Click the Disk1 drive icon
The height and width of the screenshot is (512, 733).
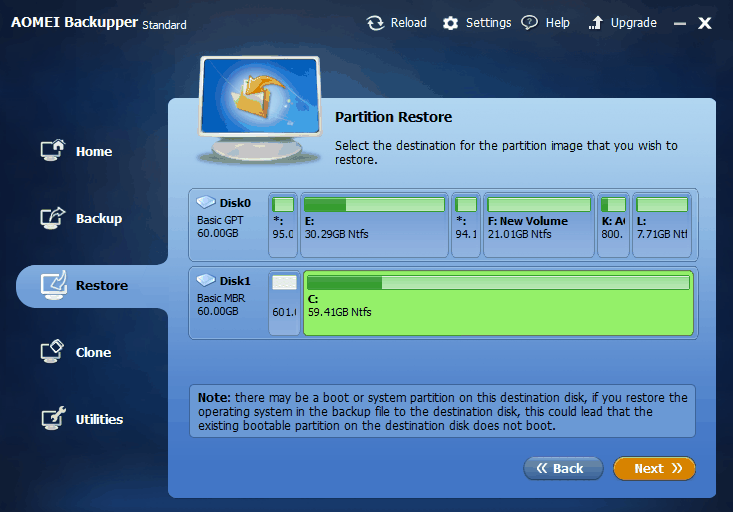206,280
